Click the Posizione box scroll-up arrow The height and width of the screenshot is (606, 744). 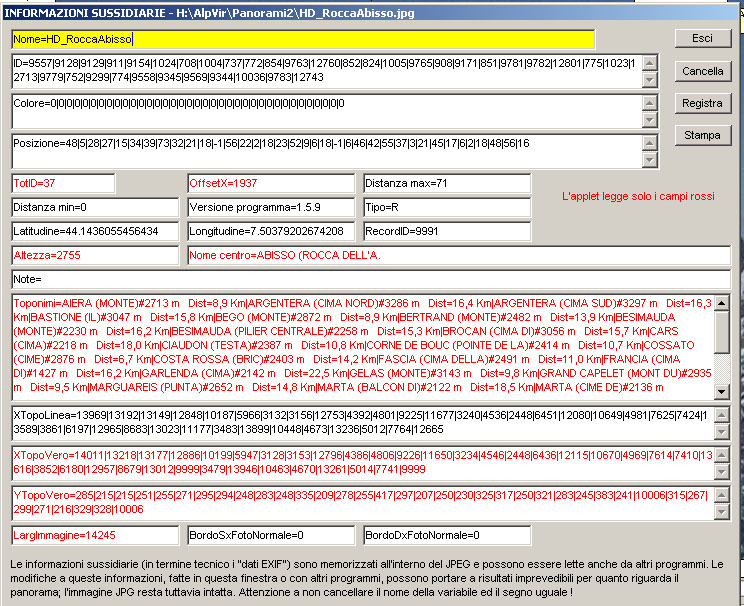(650, 142)
